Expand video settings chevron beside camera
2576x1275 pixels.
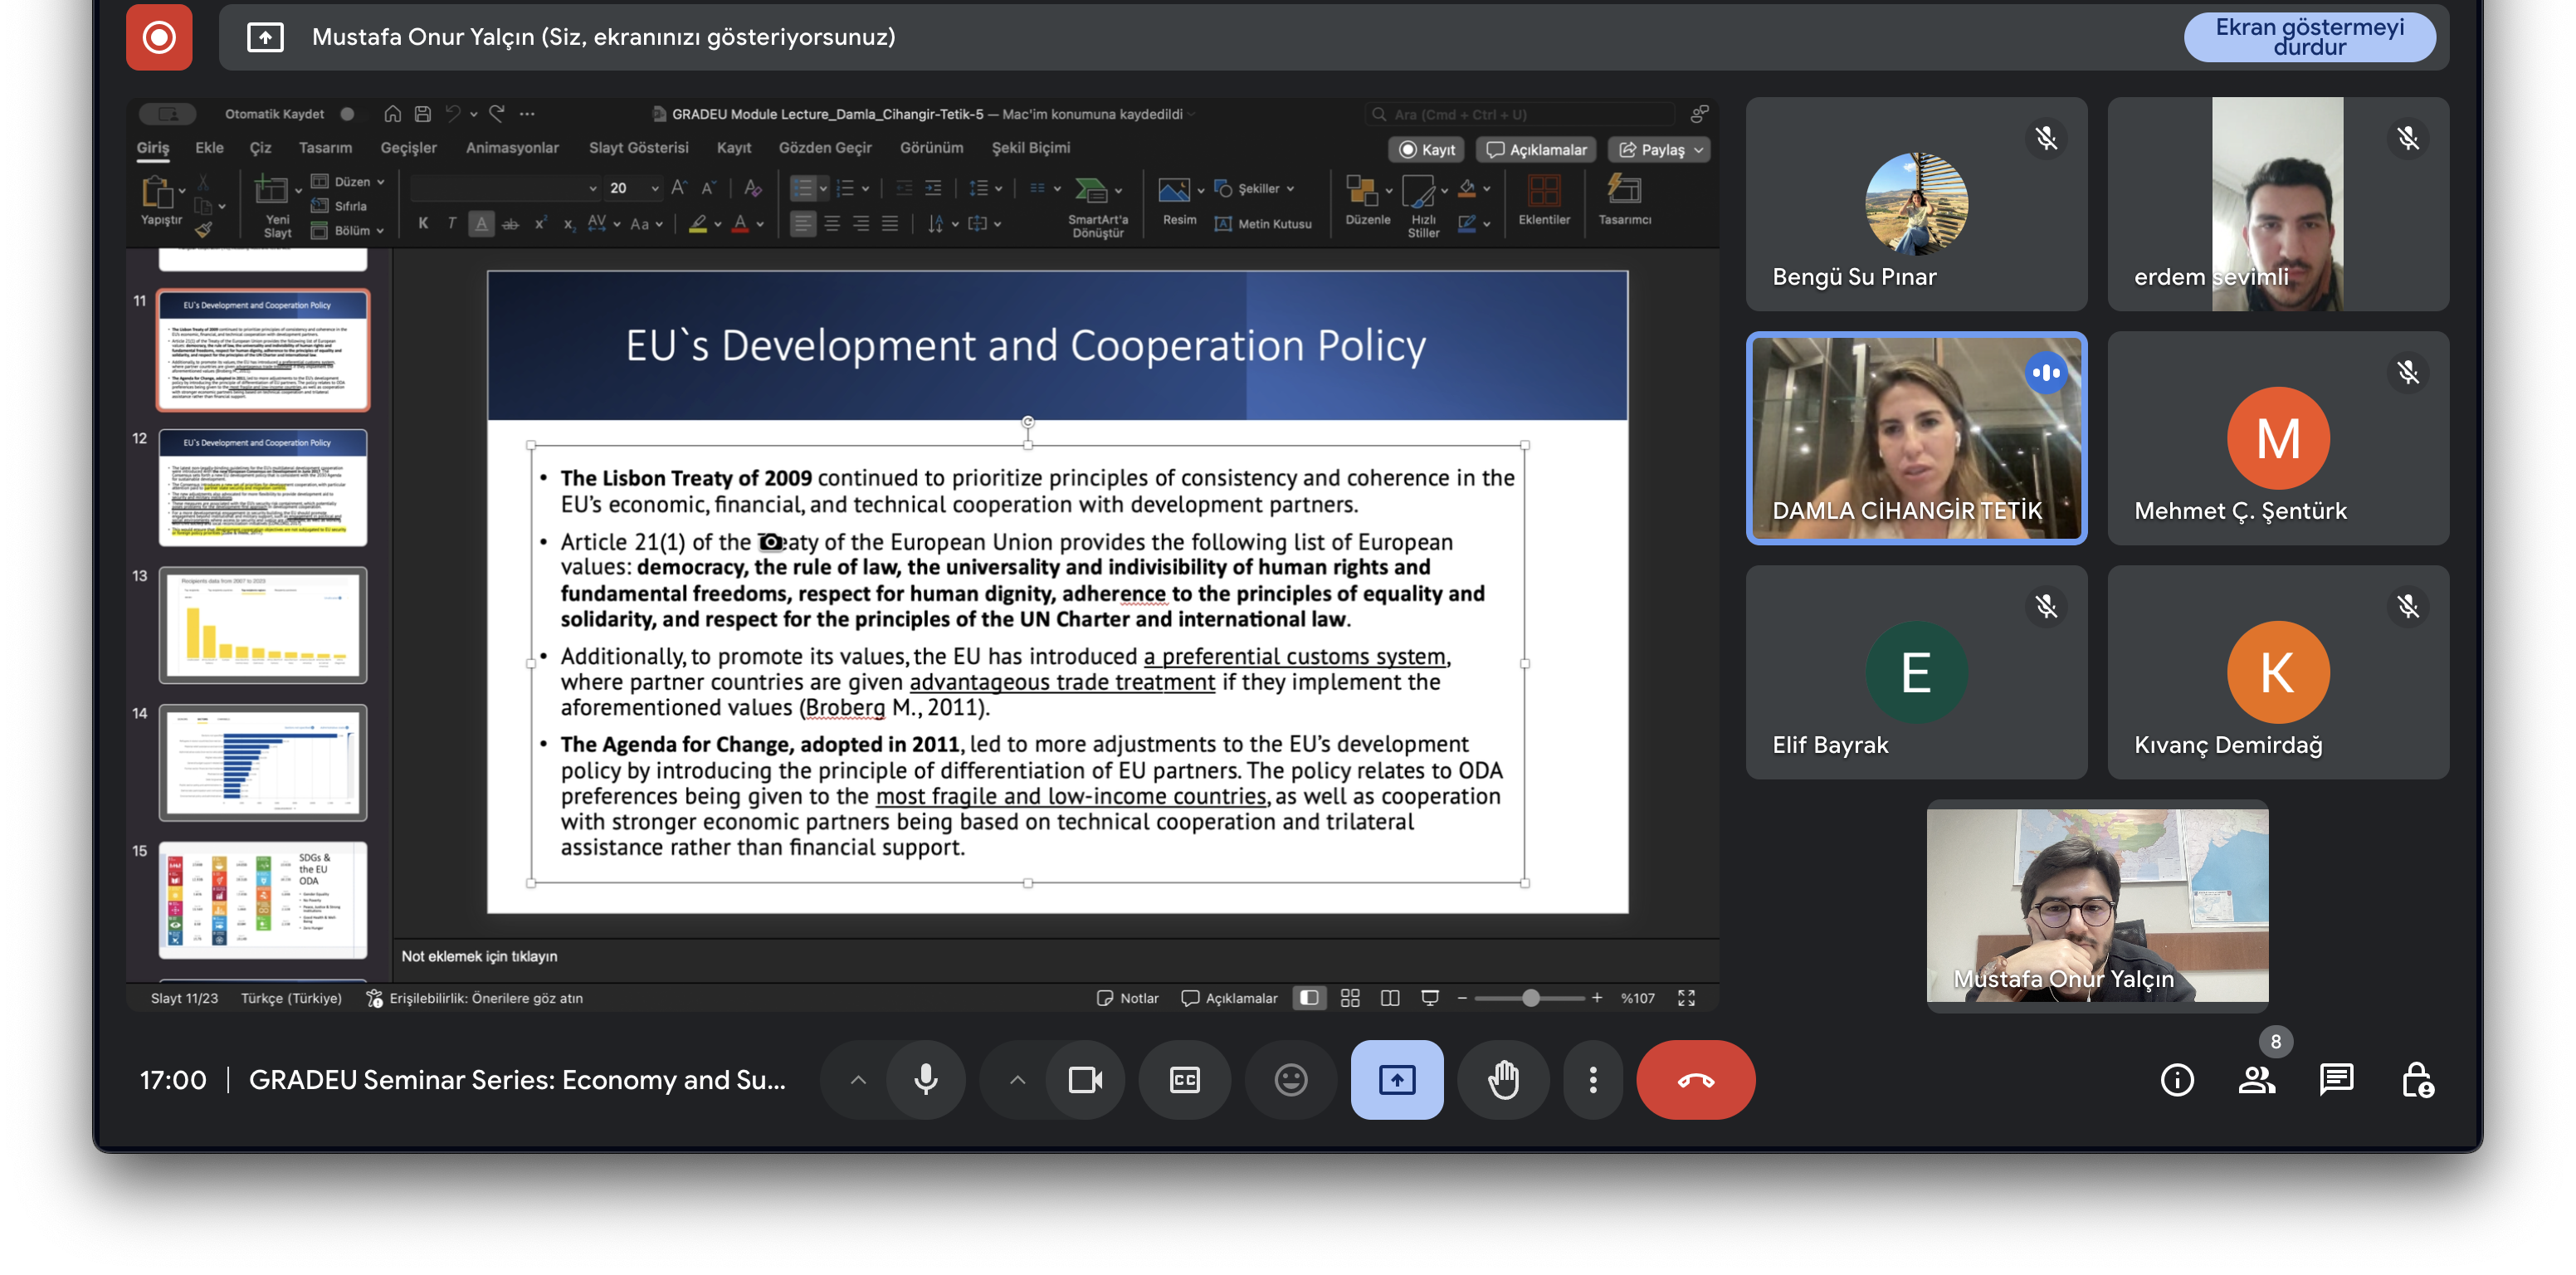[1017, 1080]
